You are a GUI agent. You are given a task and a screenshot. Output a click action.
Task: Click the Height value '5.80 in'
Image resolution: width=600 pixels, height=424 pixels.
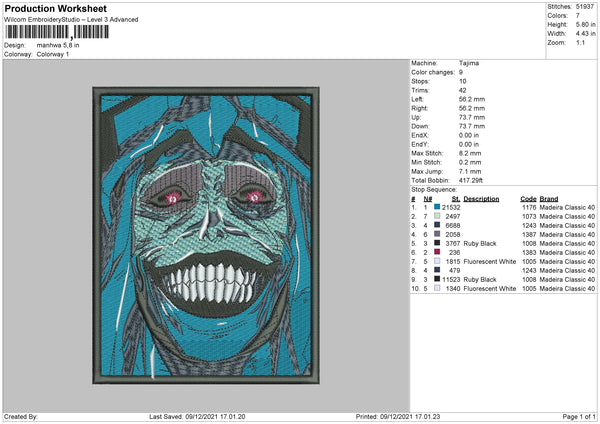click(585, 24)
